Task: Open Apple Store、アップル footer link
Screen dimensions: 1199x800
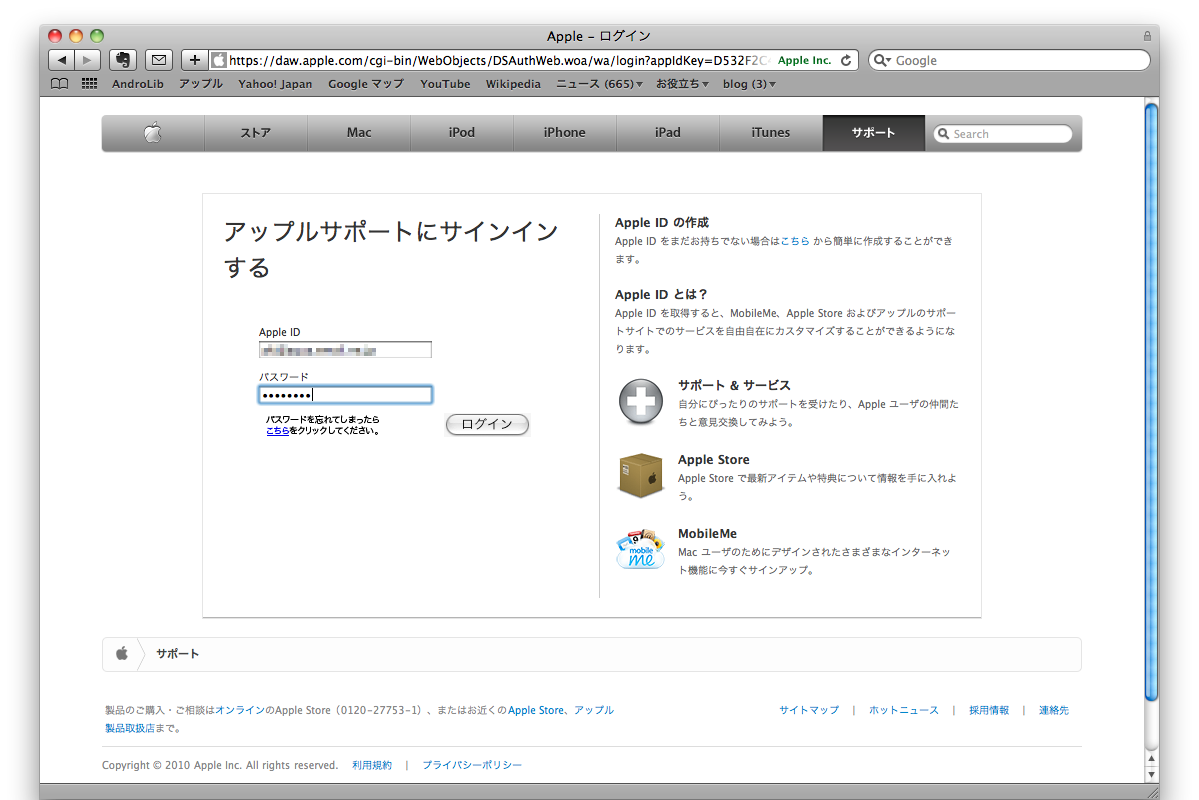Action: click(x=561, y=710)
